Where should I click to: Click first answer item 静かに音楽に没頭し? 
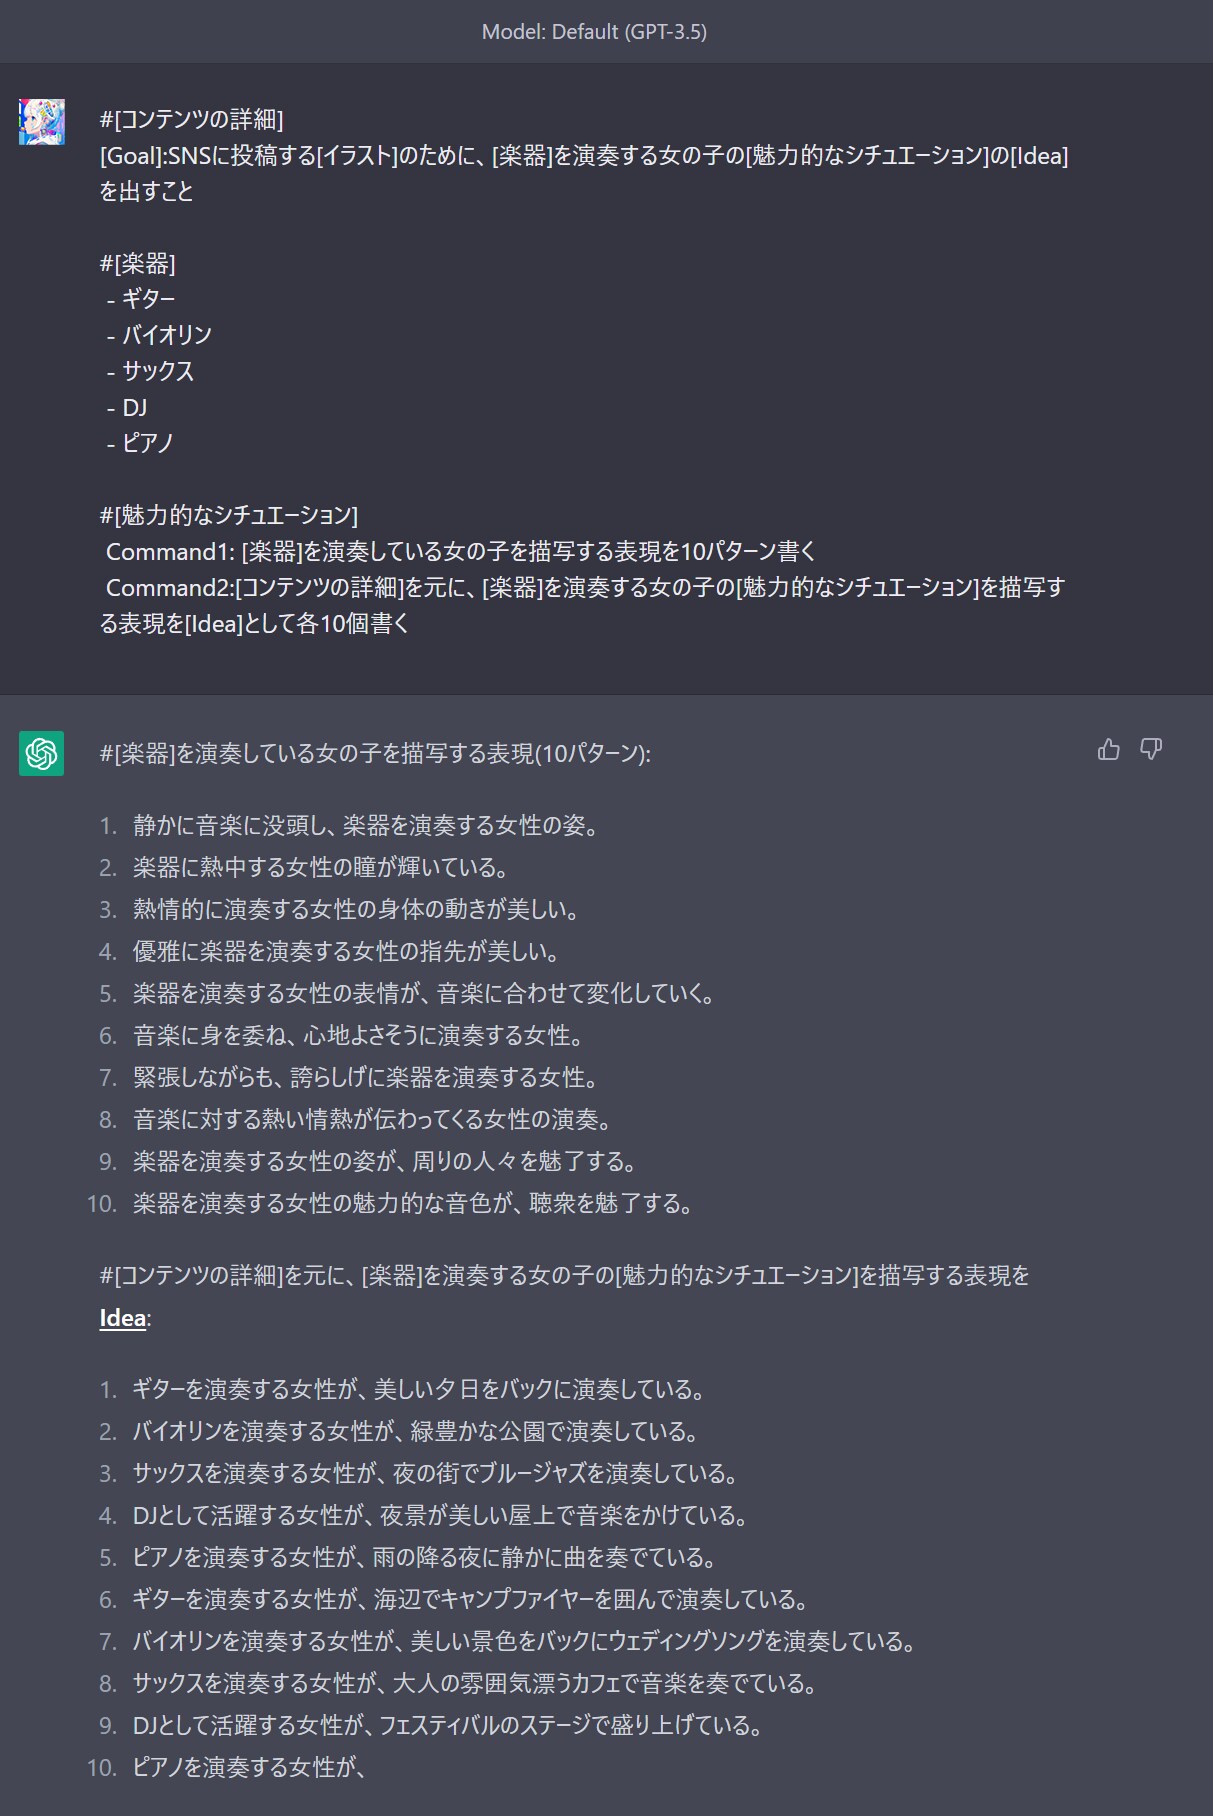pos(366,826)
